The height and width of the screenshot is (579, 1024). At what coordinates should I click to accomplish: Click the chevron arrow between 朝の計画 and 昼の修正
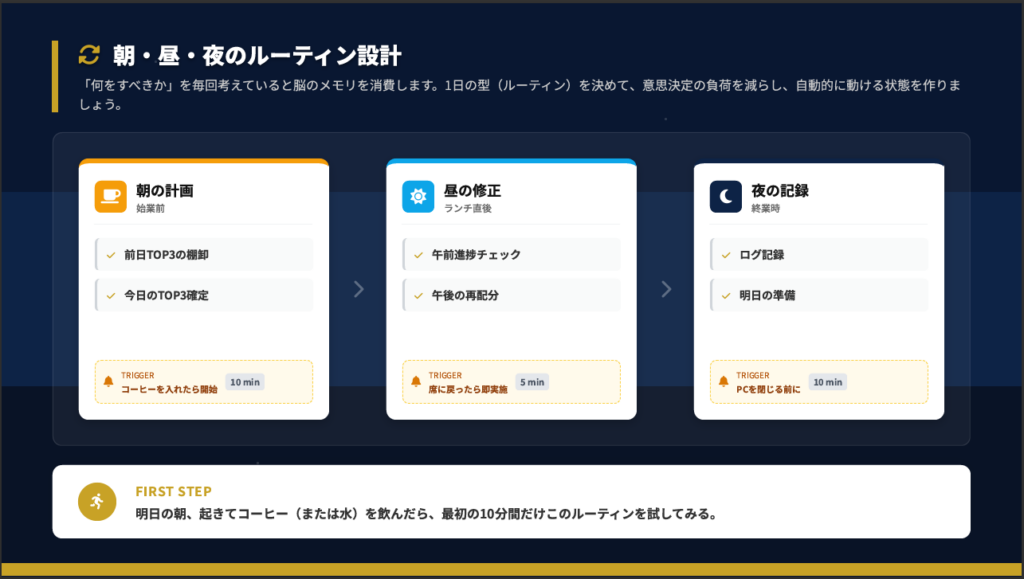[x=358, y=289]
